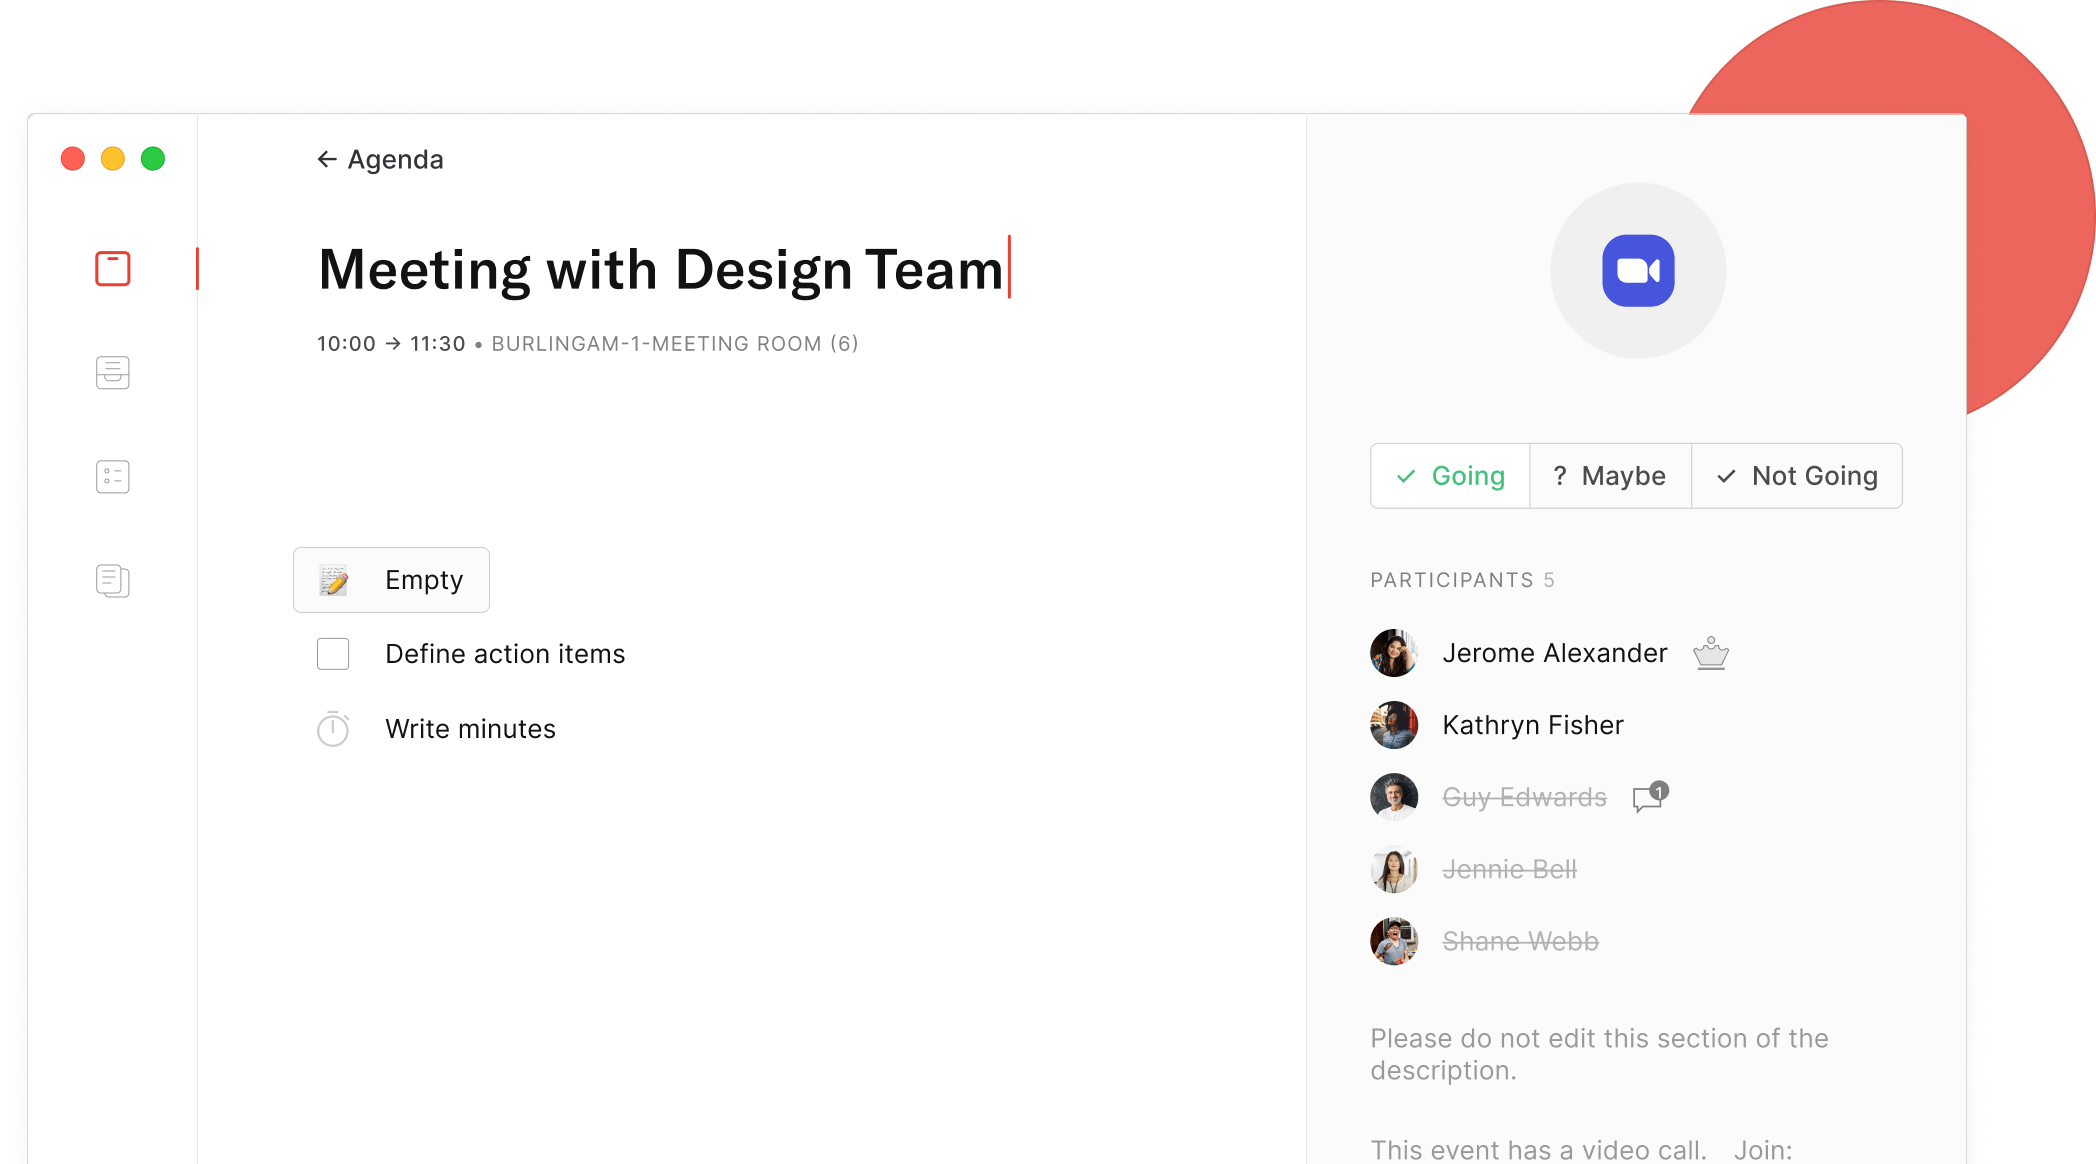Click Guy Edwards' avatar
Screen dimensions: 2096x1164
[x=1394, y=797]
